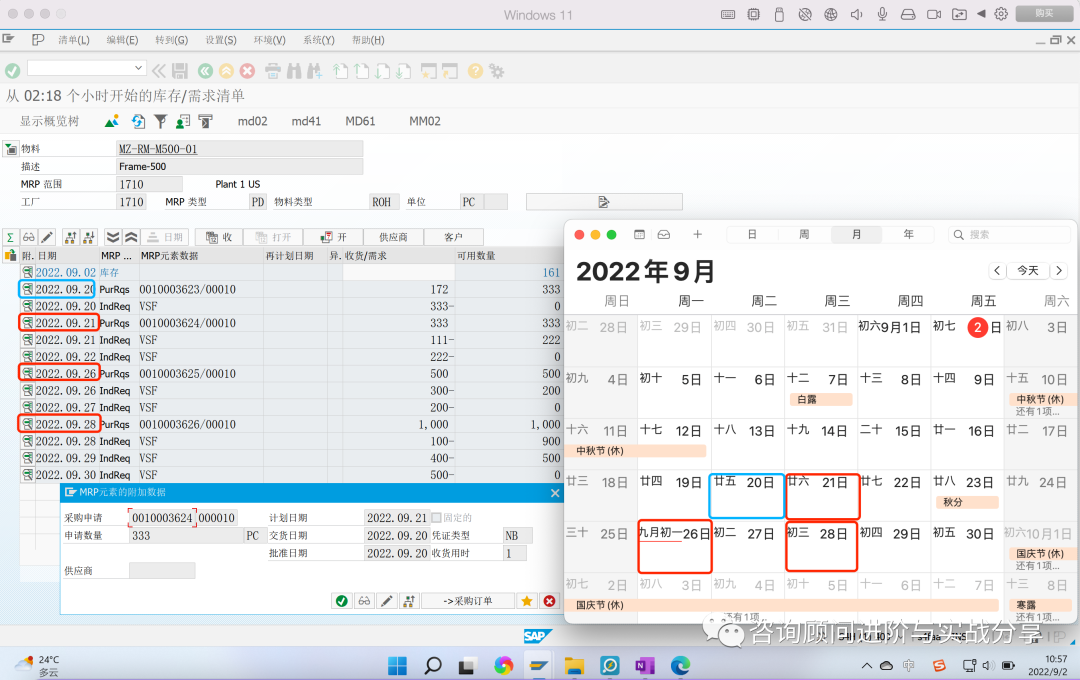Open Windows taskbar Search magnifier
The width and height of the screenshot is (1080, 680).
click(433, 666)
